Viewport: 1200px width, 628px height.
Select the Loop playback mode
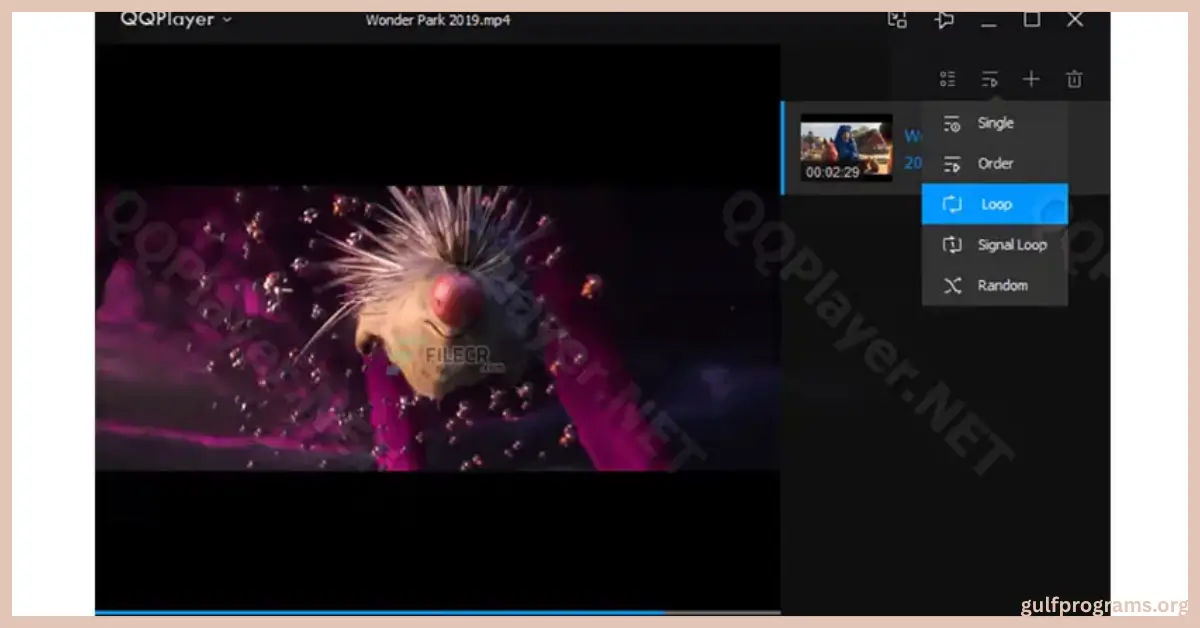click(x=995, y=203)
